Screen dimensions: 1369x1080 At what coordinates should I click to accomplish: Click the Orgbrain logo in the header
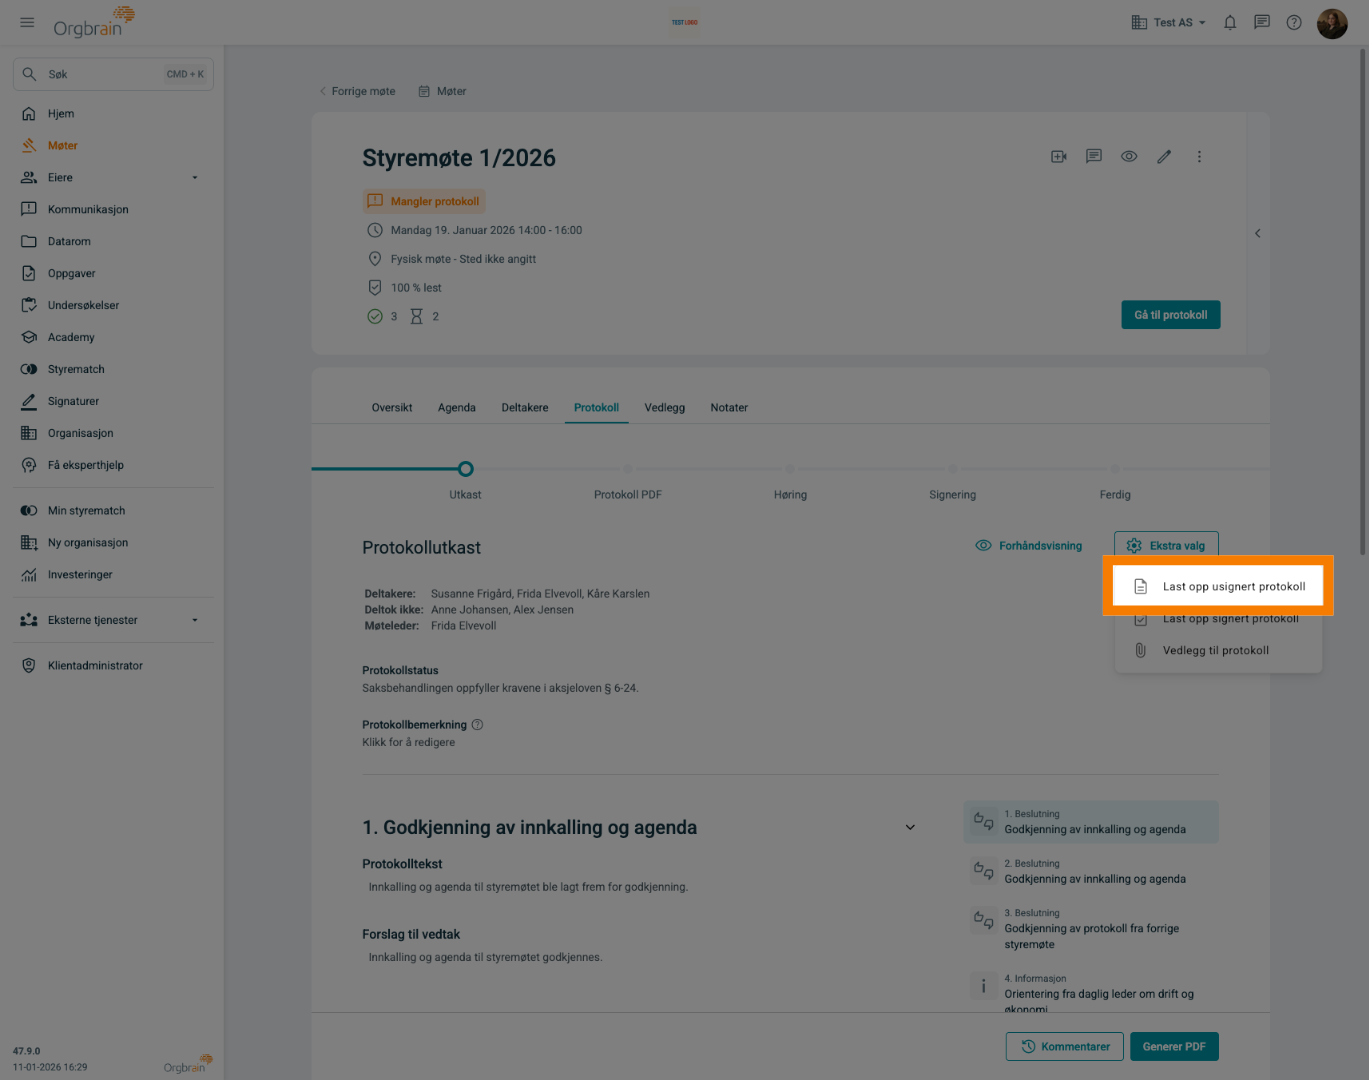94,22
